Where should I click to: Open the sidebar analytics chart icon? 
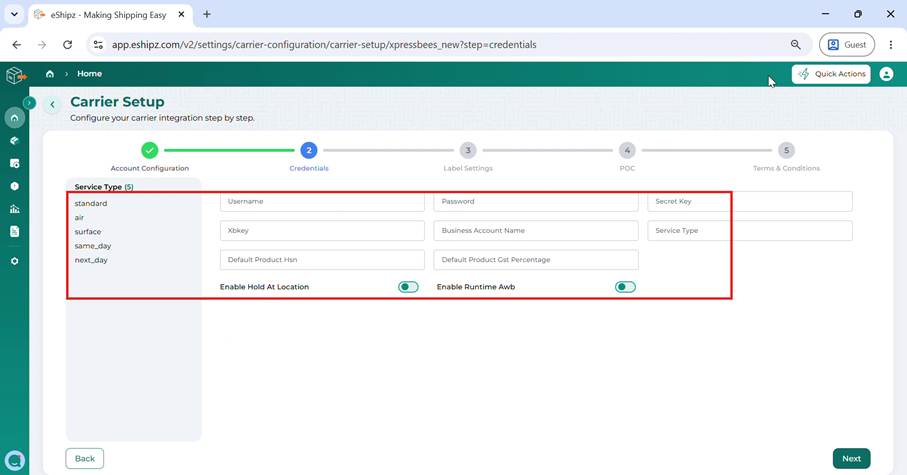click(14, 209)
